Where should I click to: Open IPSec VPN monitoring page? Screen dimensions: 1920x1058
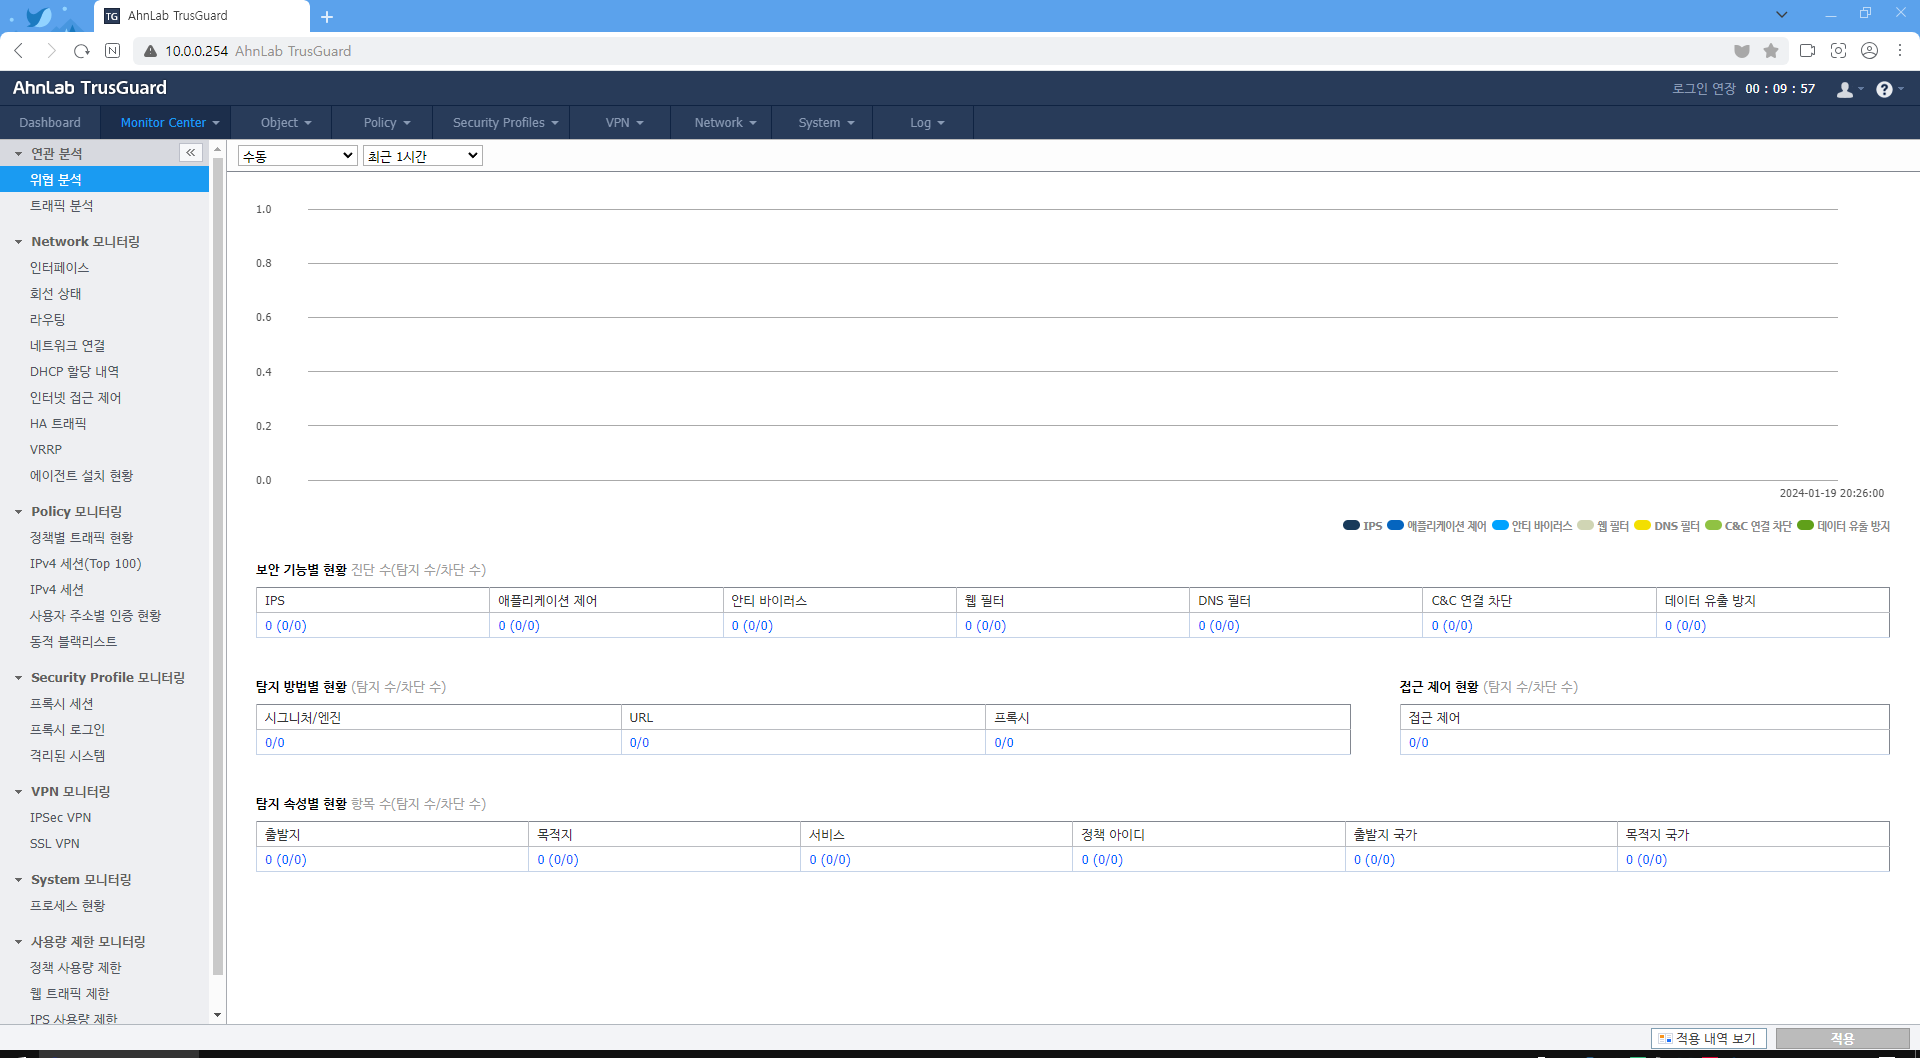pyautogui.click(x=60, y=818)
